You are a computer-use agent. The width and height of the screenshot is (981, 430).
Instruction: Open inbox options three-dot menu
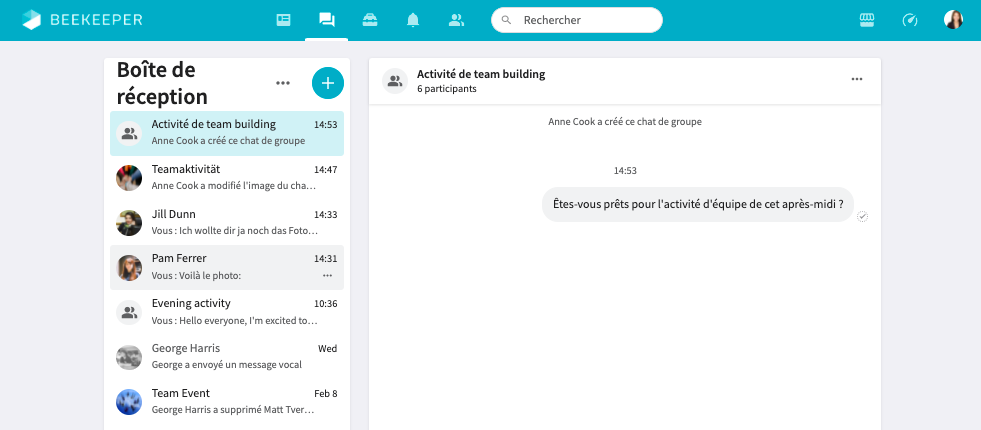[283, 83]
